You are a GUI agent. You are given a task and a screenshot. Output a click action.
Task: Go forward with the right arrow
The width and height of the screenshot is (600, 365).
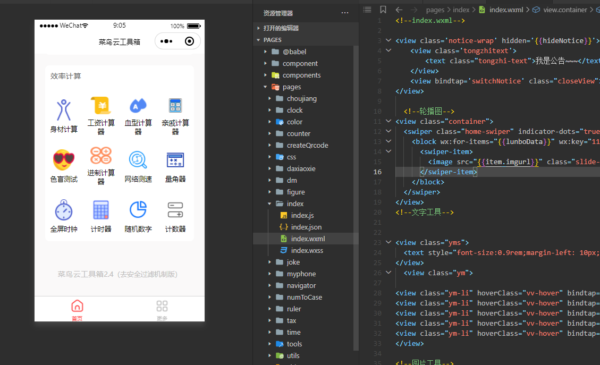[x=414, y=10]
